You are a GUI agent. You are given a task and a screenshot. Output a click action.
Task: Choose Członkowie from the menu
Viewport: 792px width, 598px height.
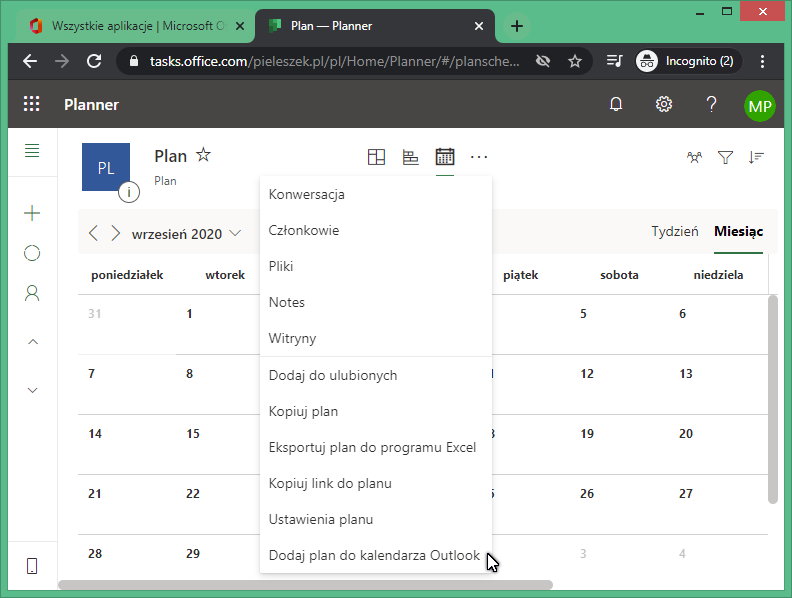pos(376,230)
